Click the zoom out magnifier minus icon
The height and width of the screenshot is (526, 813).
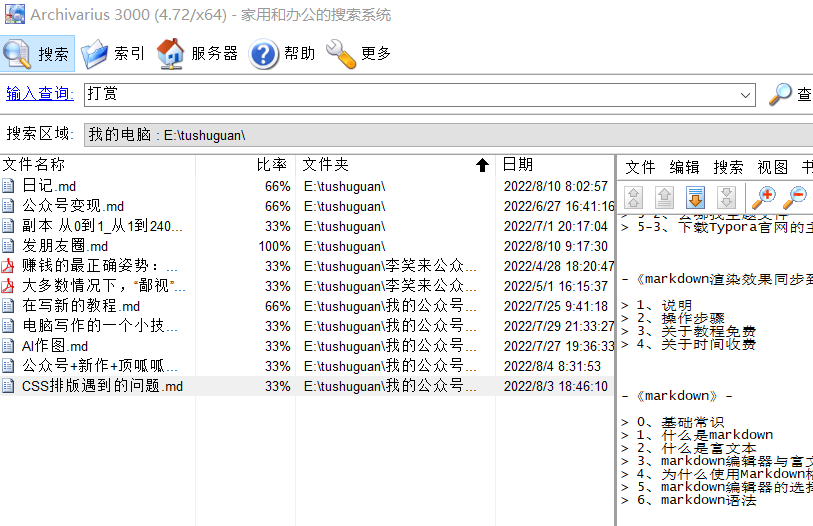[x=795, y=197]
